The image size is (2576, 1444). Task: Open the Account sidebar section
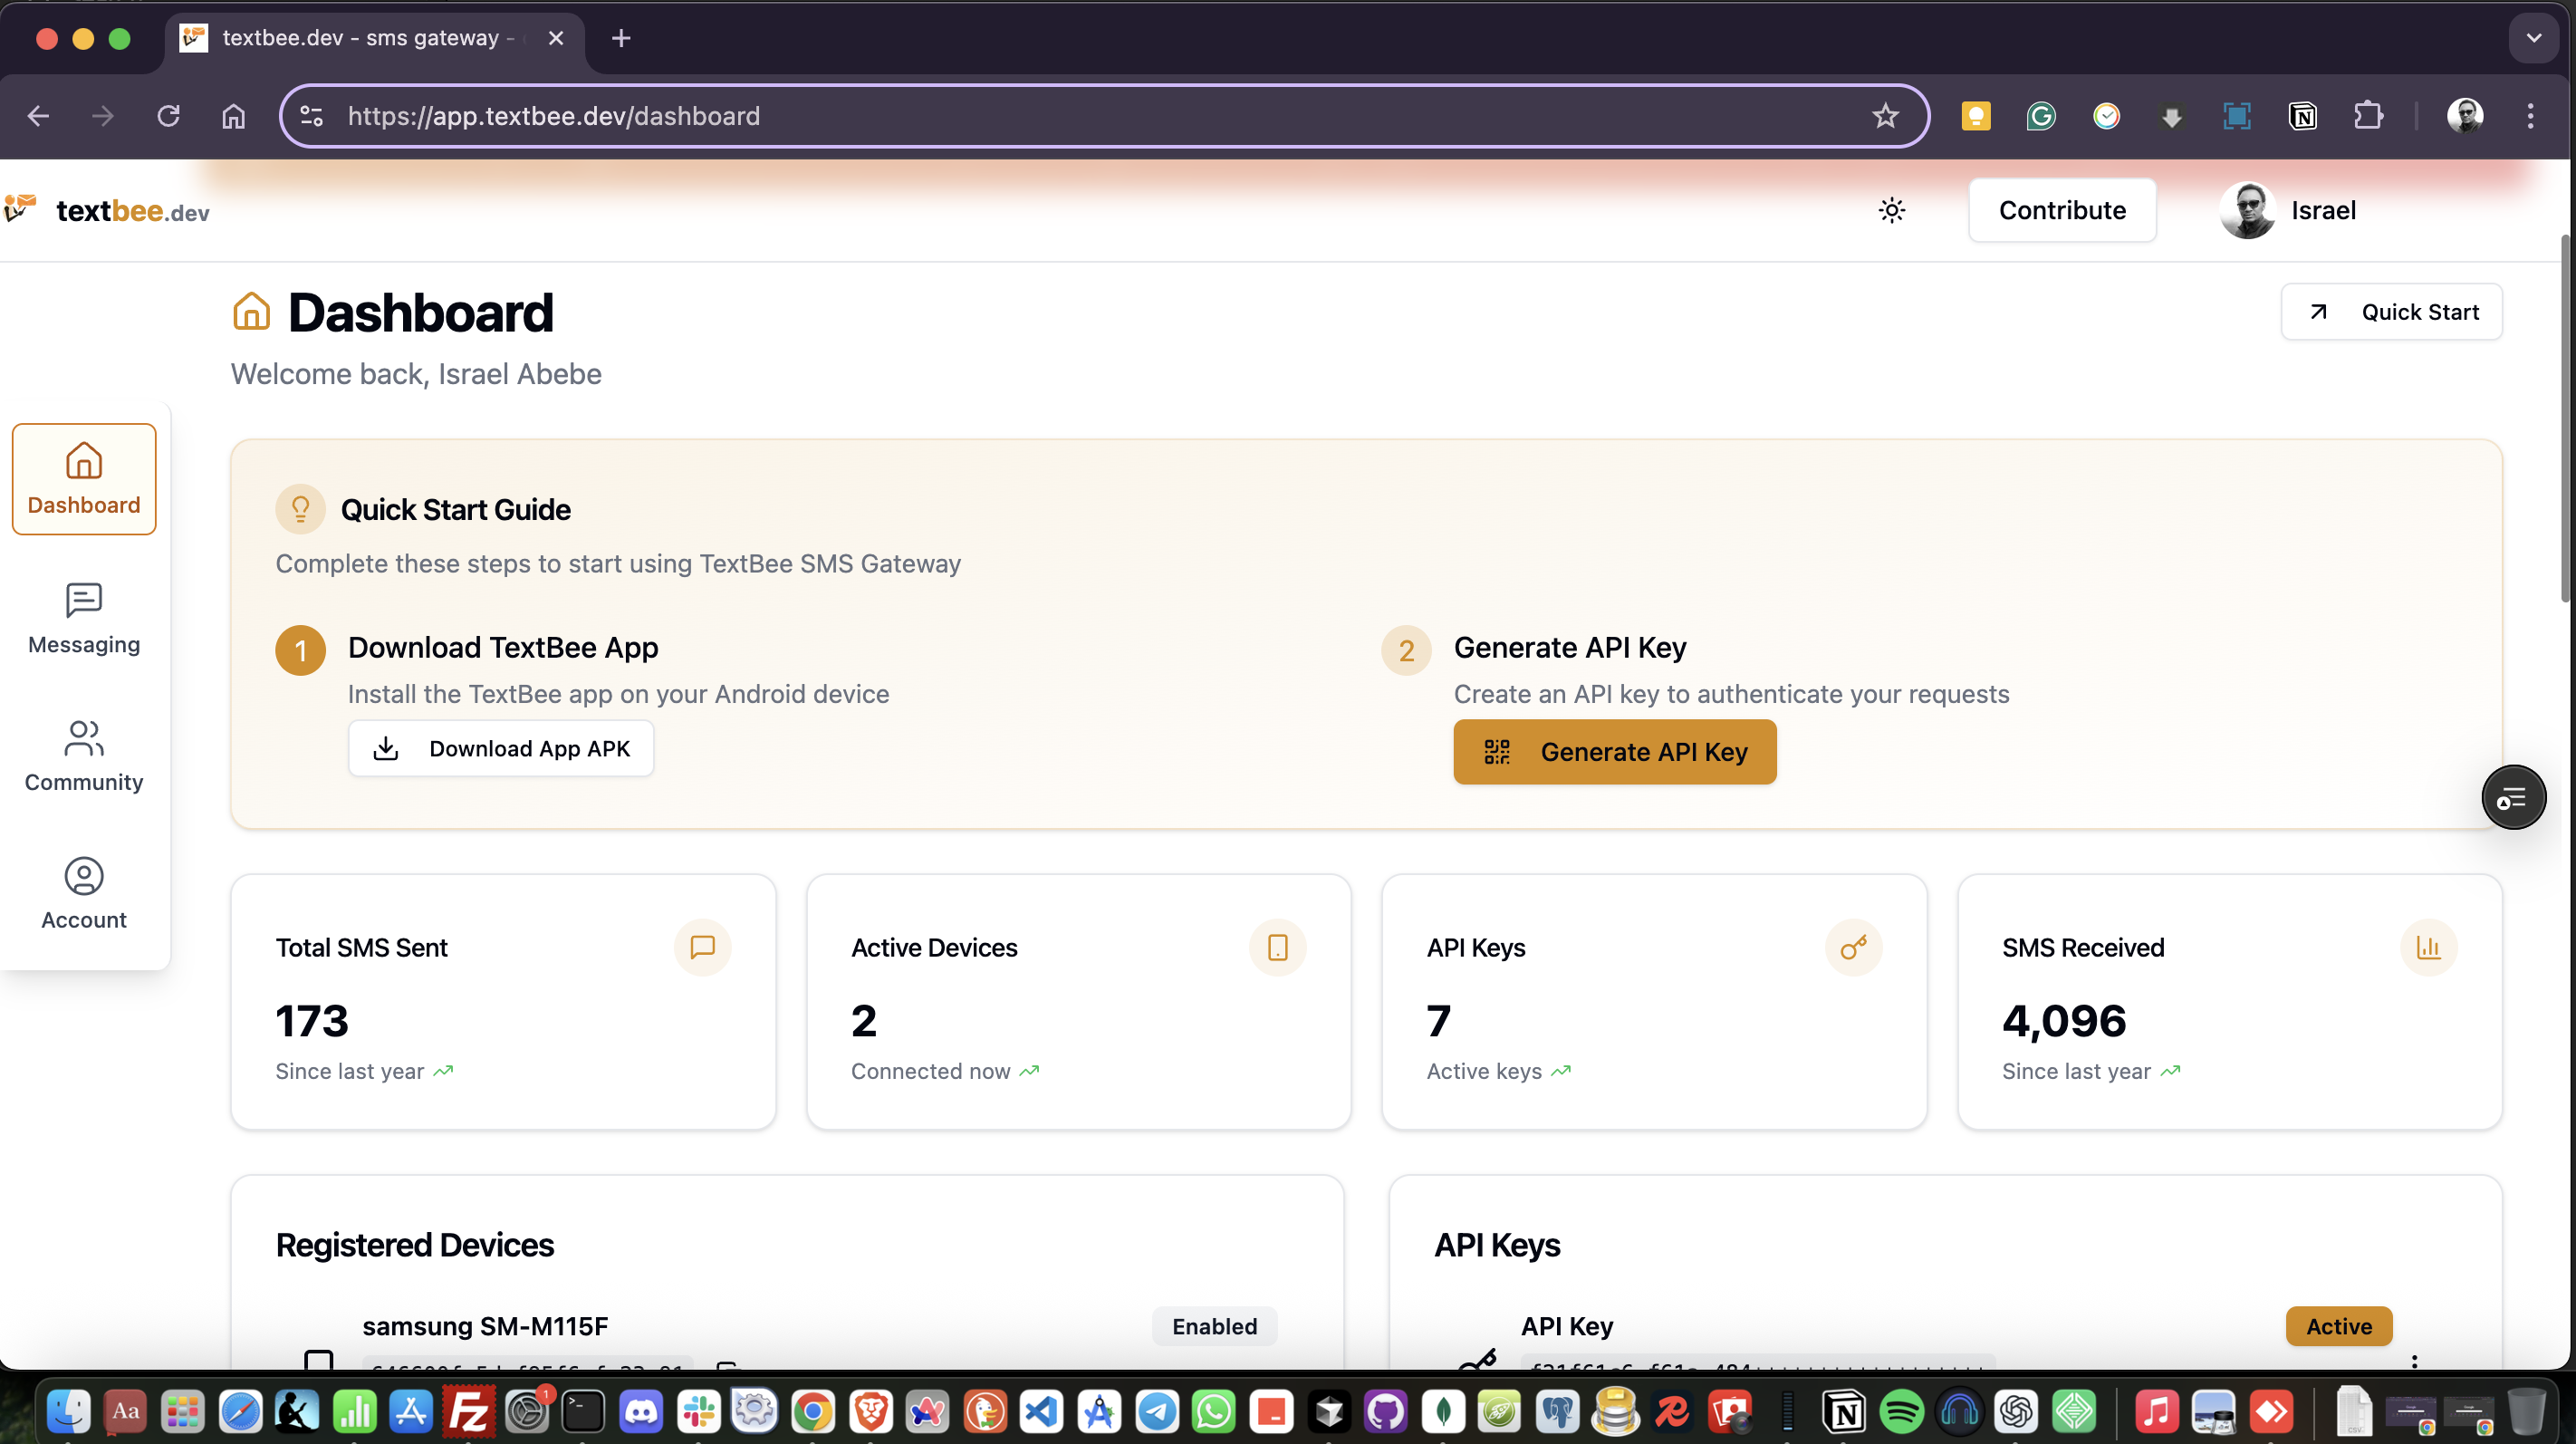pyautogui.click(x=84, y=894)
